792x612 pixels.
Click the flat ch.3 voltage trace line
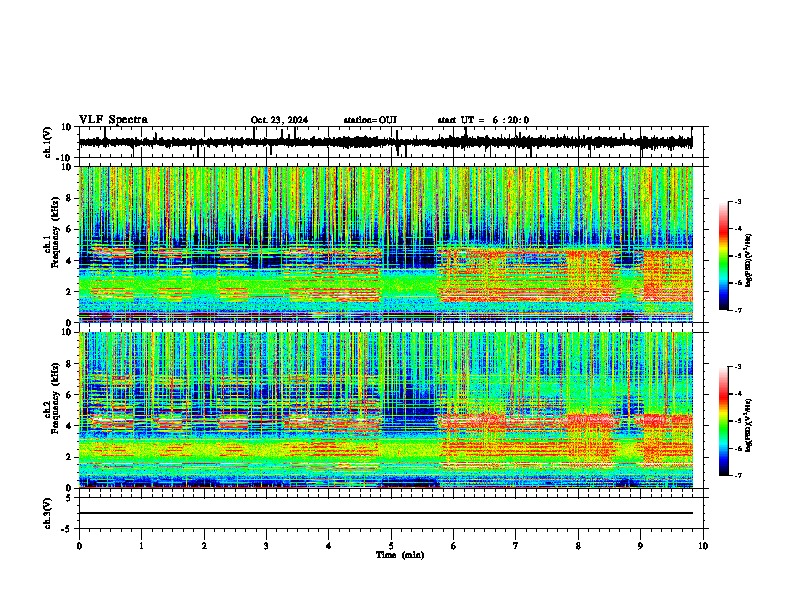coord(385,513)
